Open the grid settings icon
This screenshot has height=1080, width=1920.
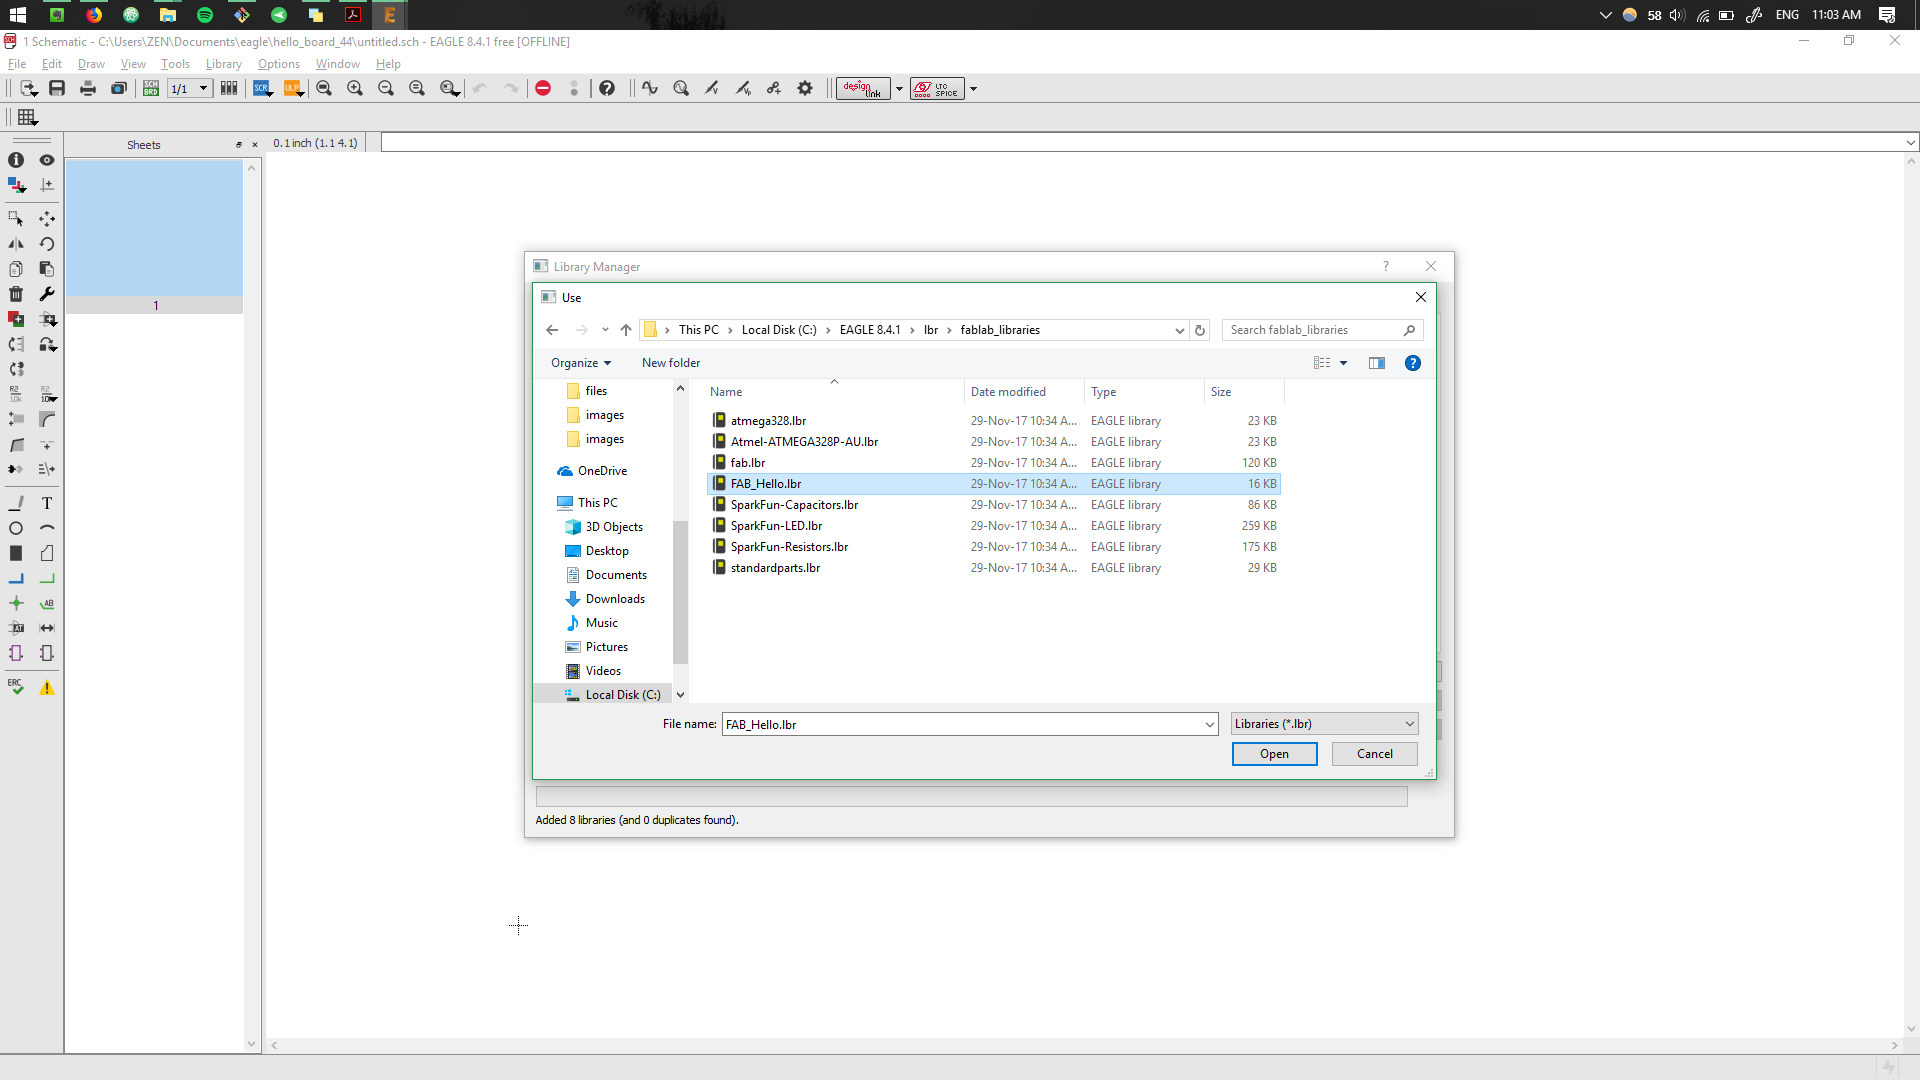[x=28, y=117]
